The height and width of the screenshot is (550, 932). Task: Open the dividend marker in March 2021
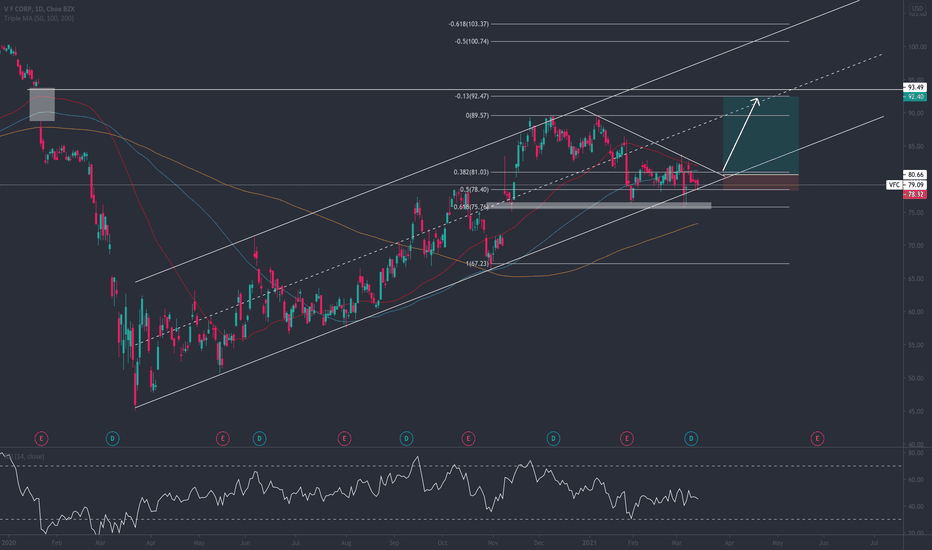pyautogui.click(x=691, y=439)
